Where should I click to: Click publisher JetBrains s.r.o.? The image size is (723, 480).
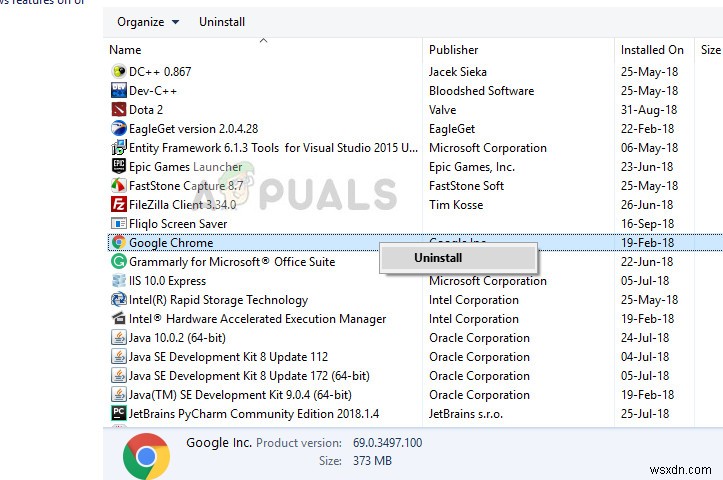click(466, 414)
